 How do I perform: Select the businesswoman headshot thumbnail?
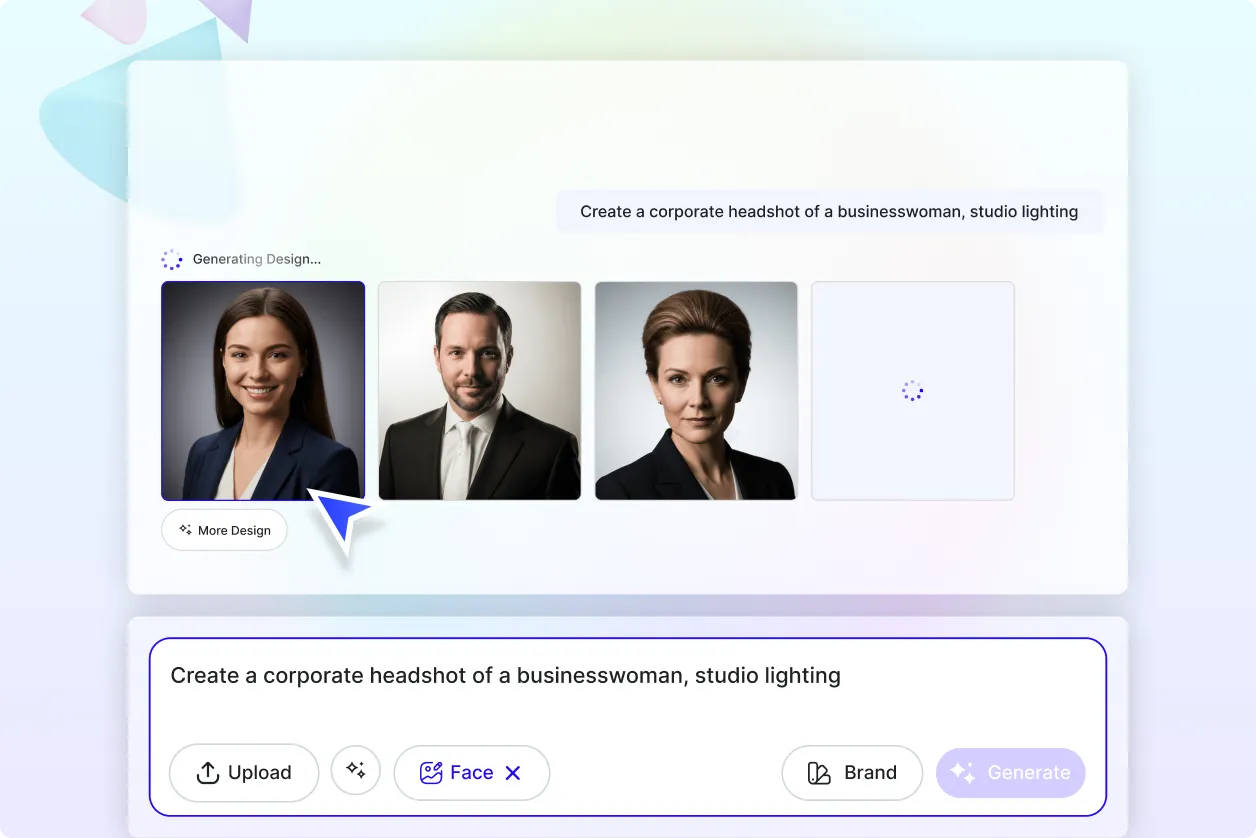coord(263,390)
